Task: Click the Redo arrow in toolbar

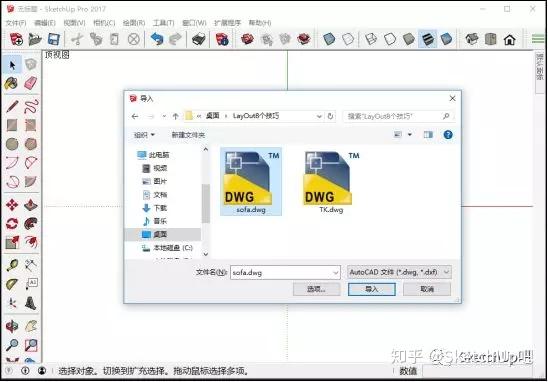Action: tap(175, 39)
